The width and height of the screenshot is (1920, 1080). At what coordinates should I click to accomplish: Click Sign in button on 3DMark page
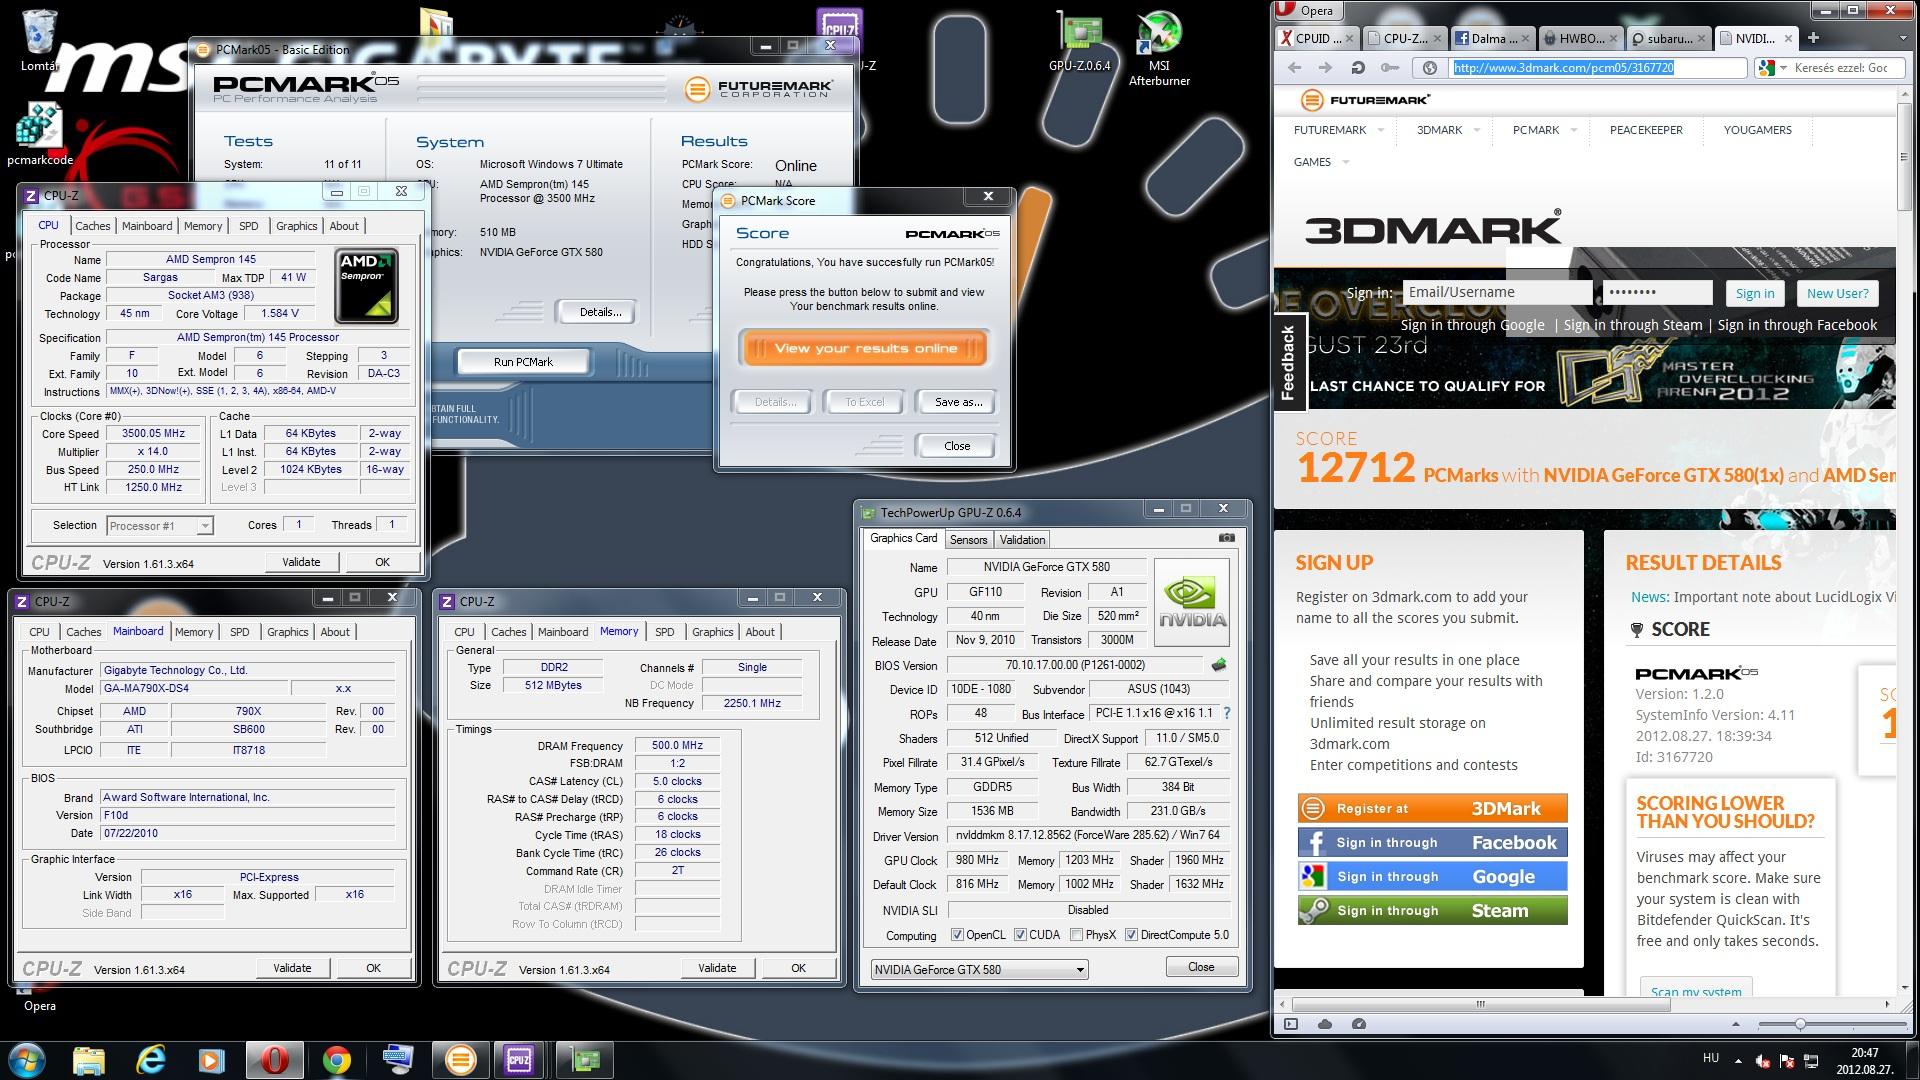(1754, 293)
